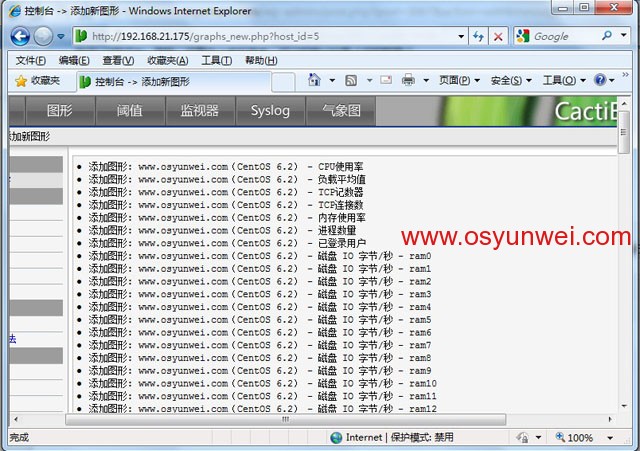Click the search magnifier icon

[x=607, y=36]
